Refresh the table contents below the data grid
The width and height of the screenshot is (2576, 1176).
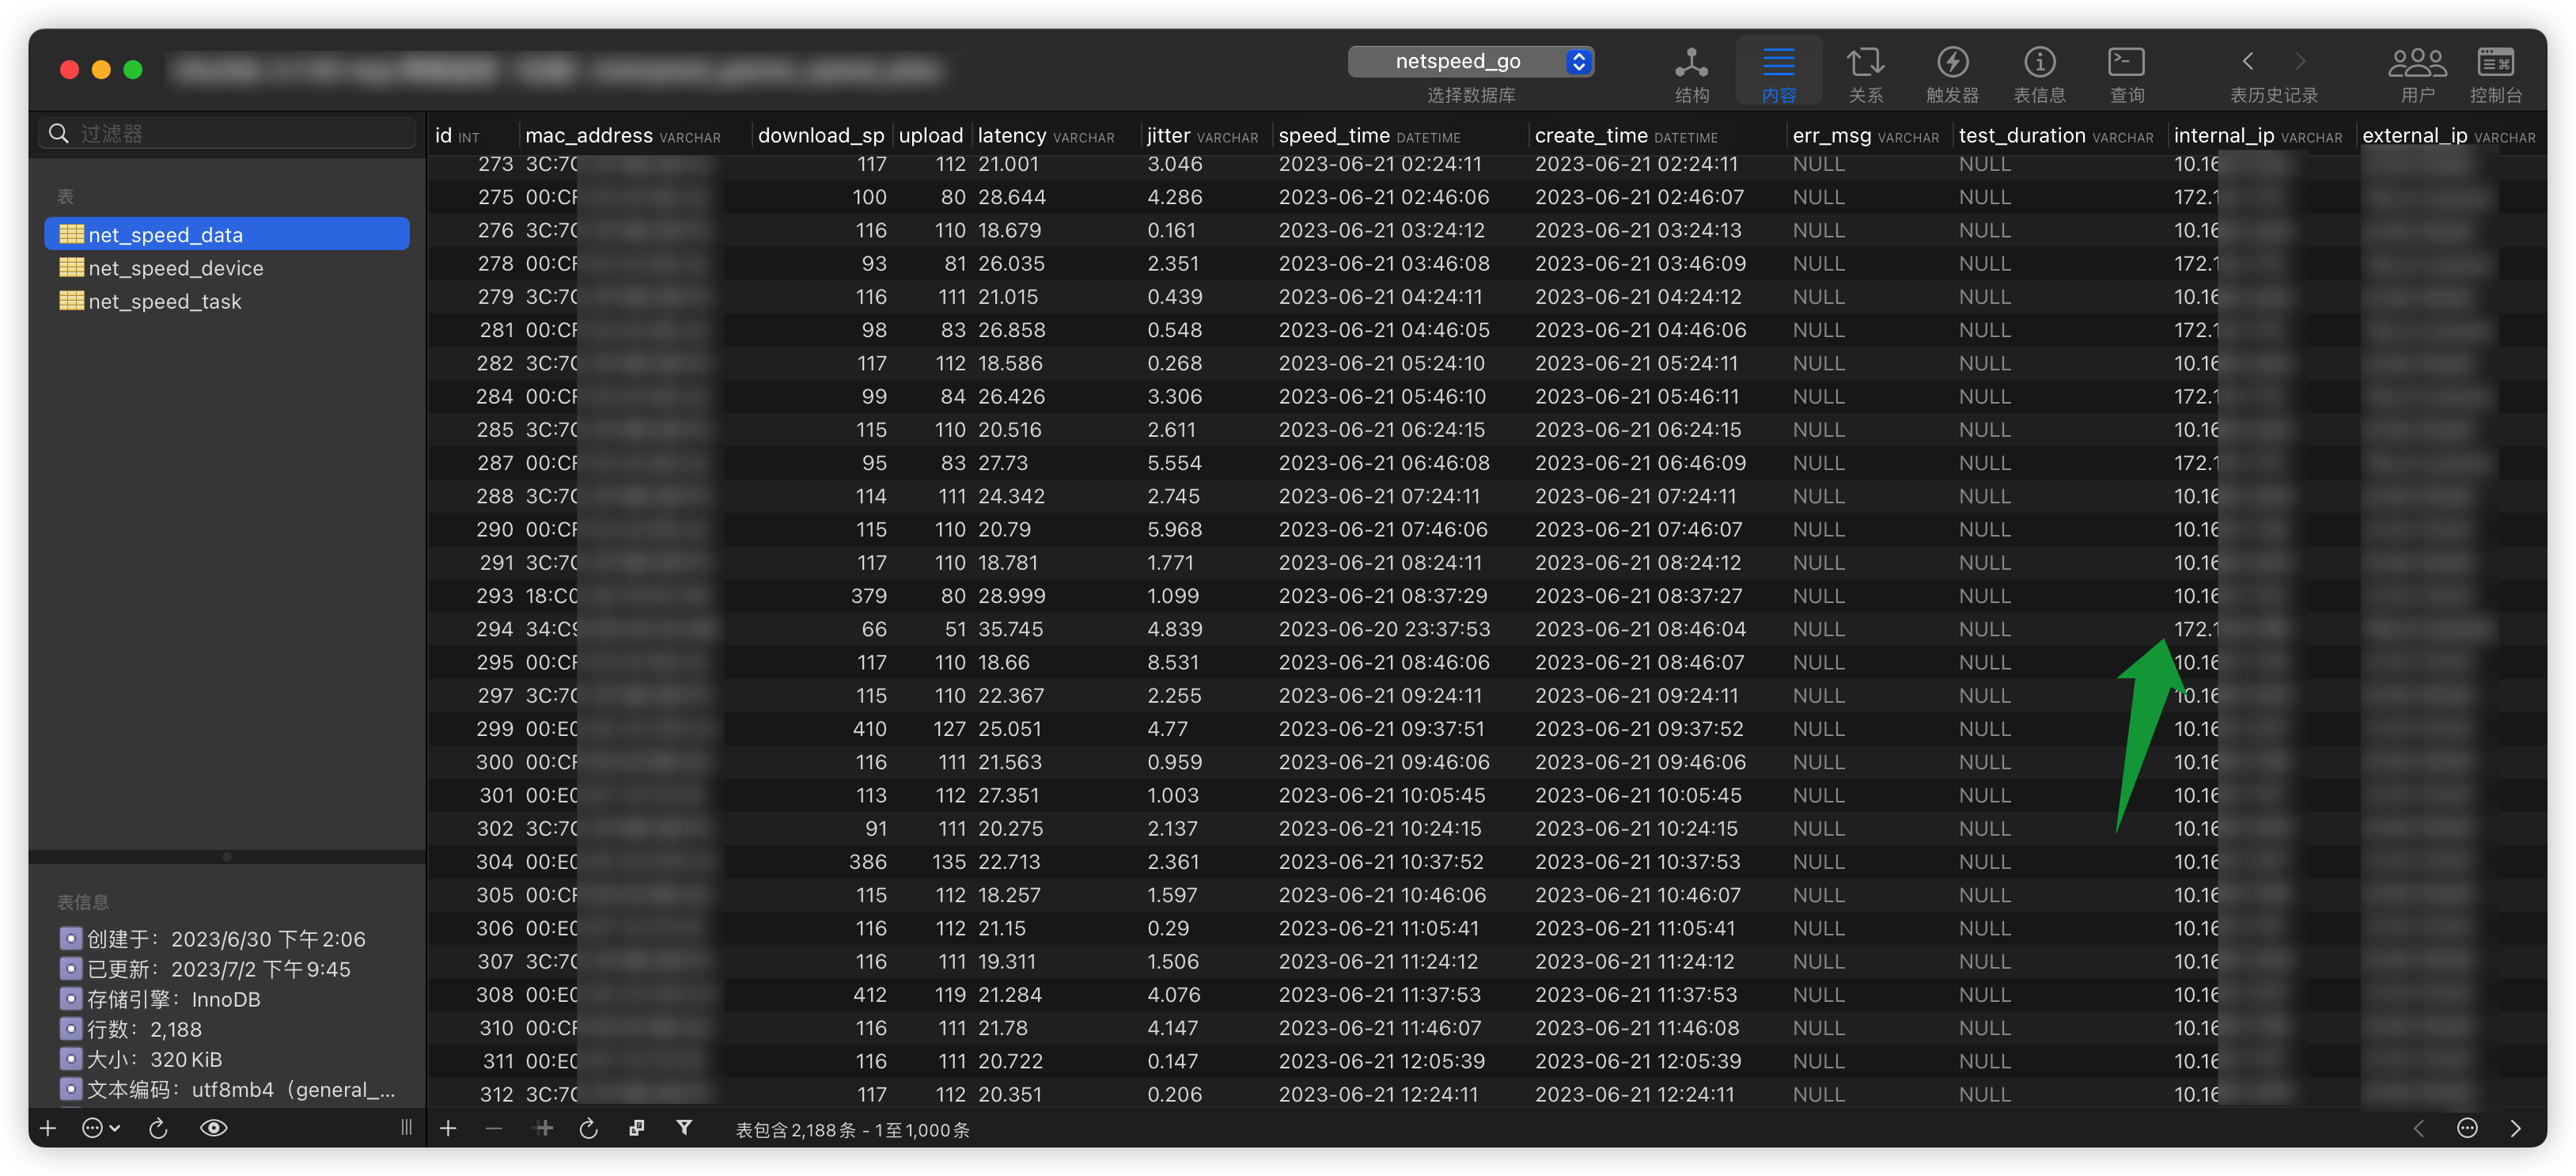[x=589, y=1128]
